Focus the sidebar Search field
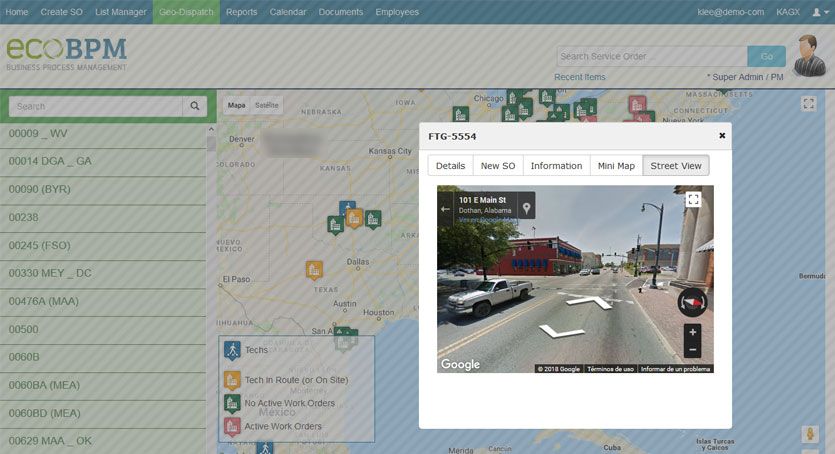 point(96,106)
